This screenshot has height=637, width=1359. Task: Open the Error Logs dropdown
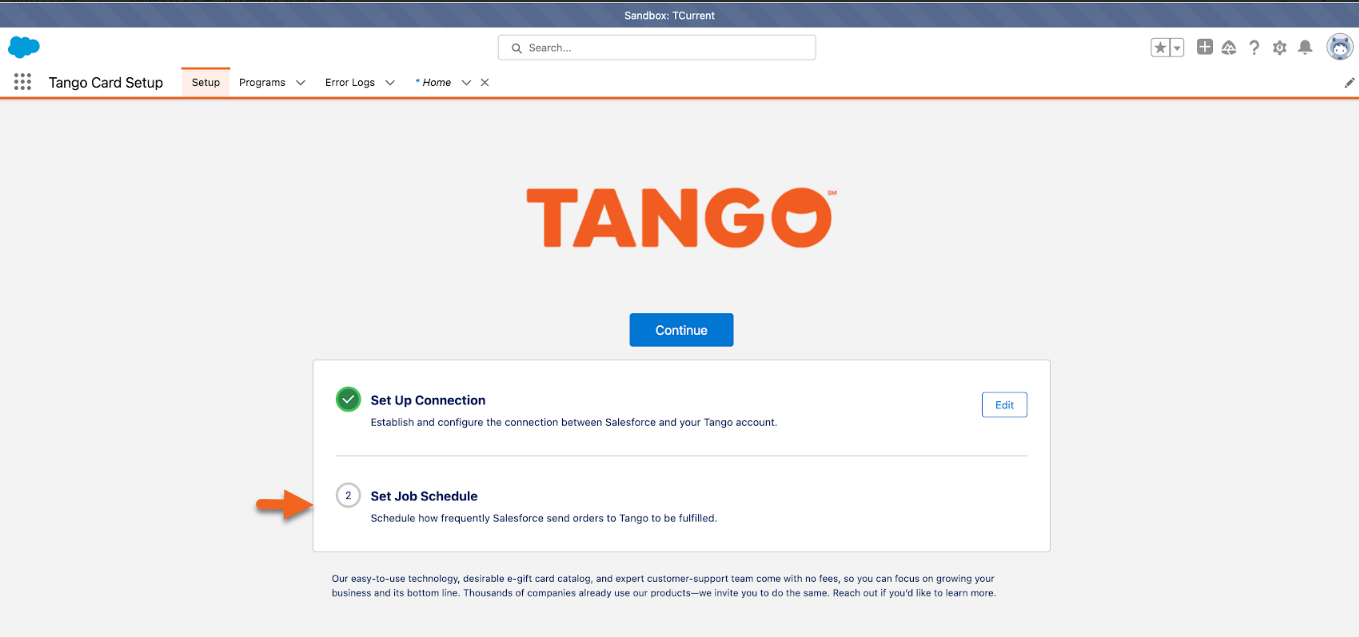(390, 82)
